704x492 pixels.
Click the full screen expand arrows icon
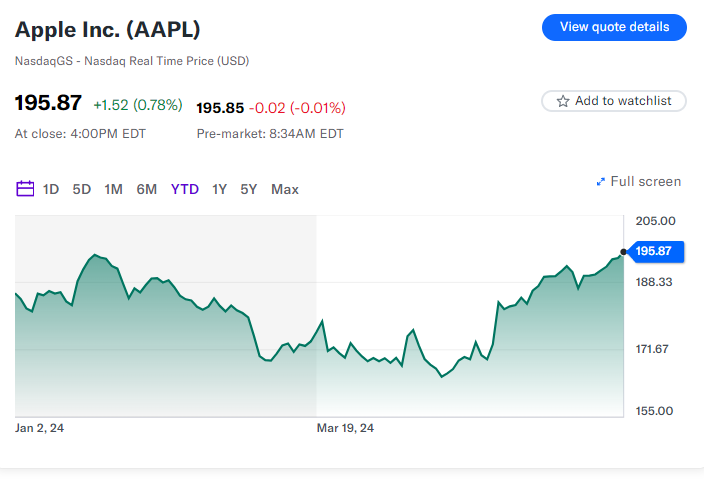pyautogui.click(x=600, y=182)
